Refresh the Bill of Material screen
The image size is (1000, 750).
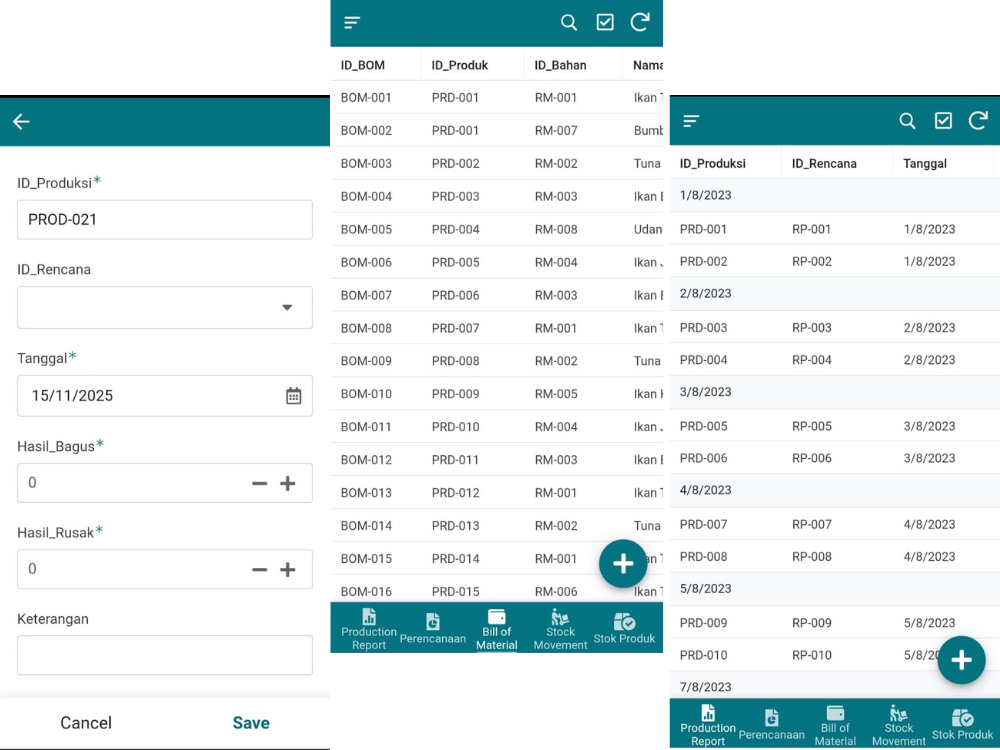click(640, 22)
